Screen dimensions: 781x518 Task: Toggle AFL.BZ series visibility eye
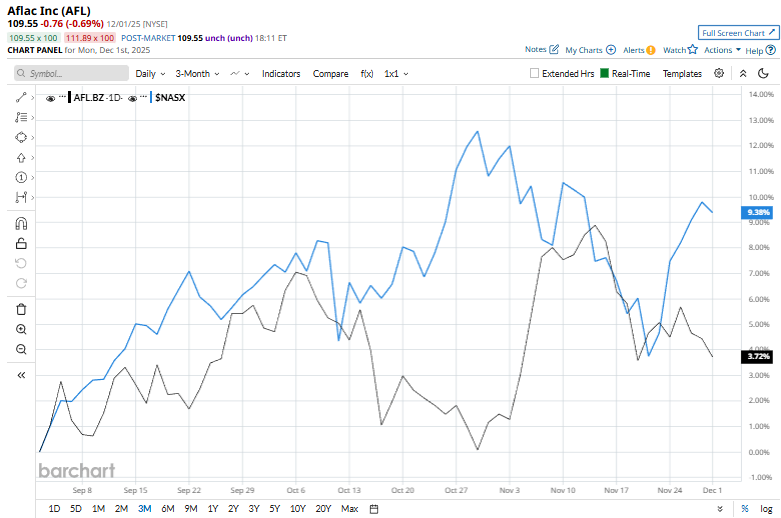point(50,98)
